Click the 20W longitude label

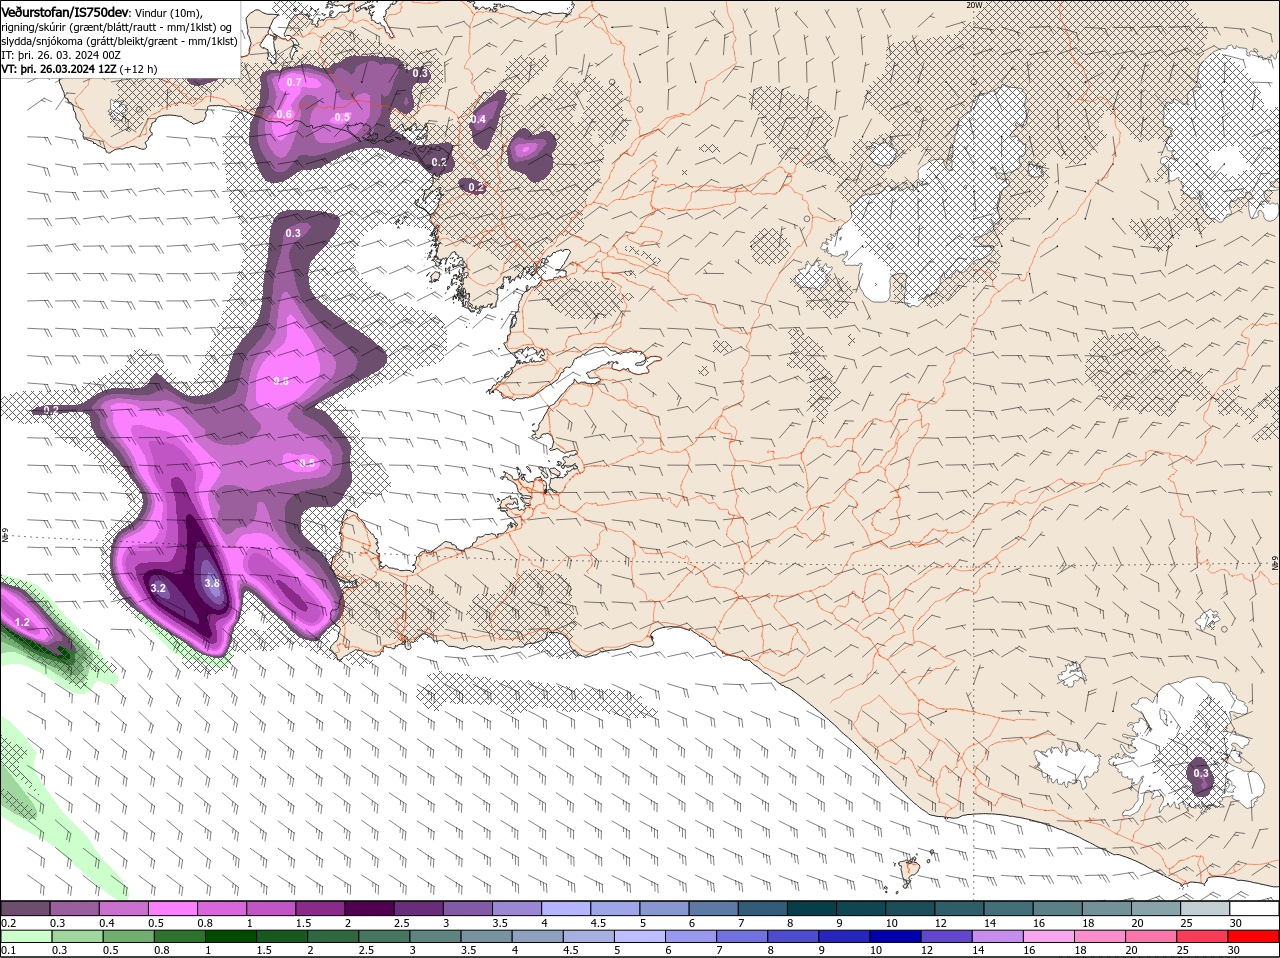pos(974,5)
